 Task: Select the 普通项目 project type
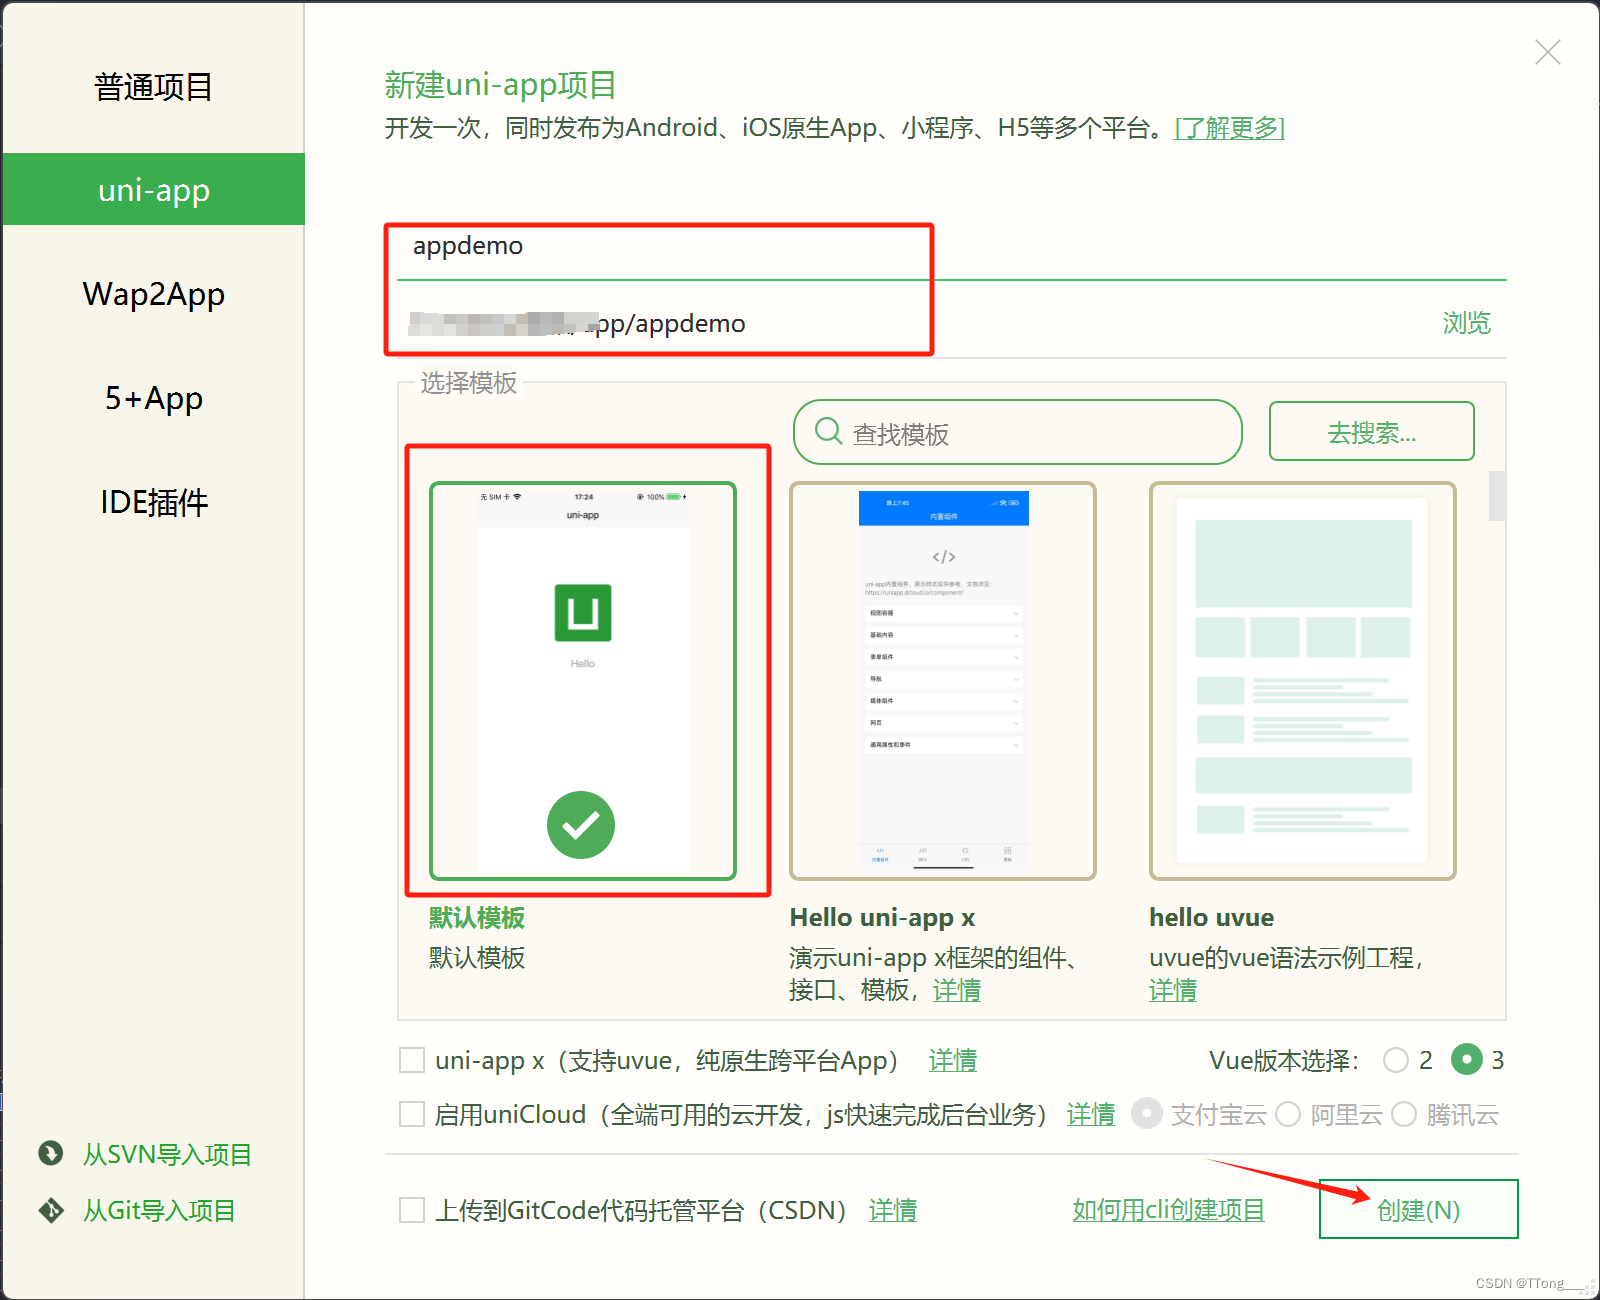153,87
